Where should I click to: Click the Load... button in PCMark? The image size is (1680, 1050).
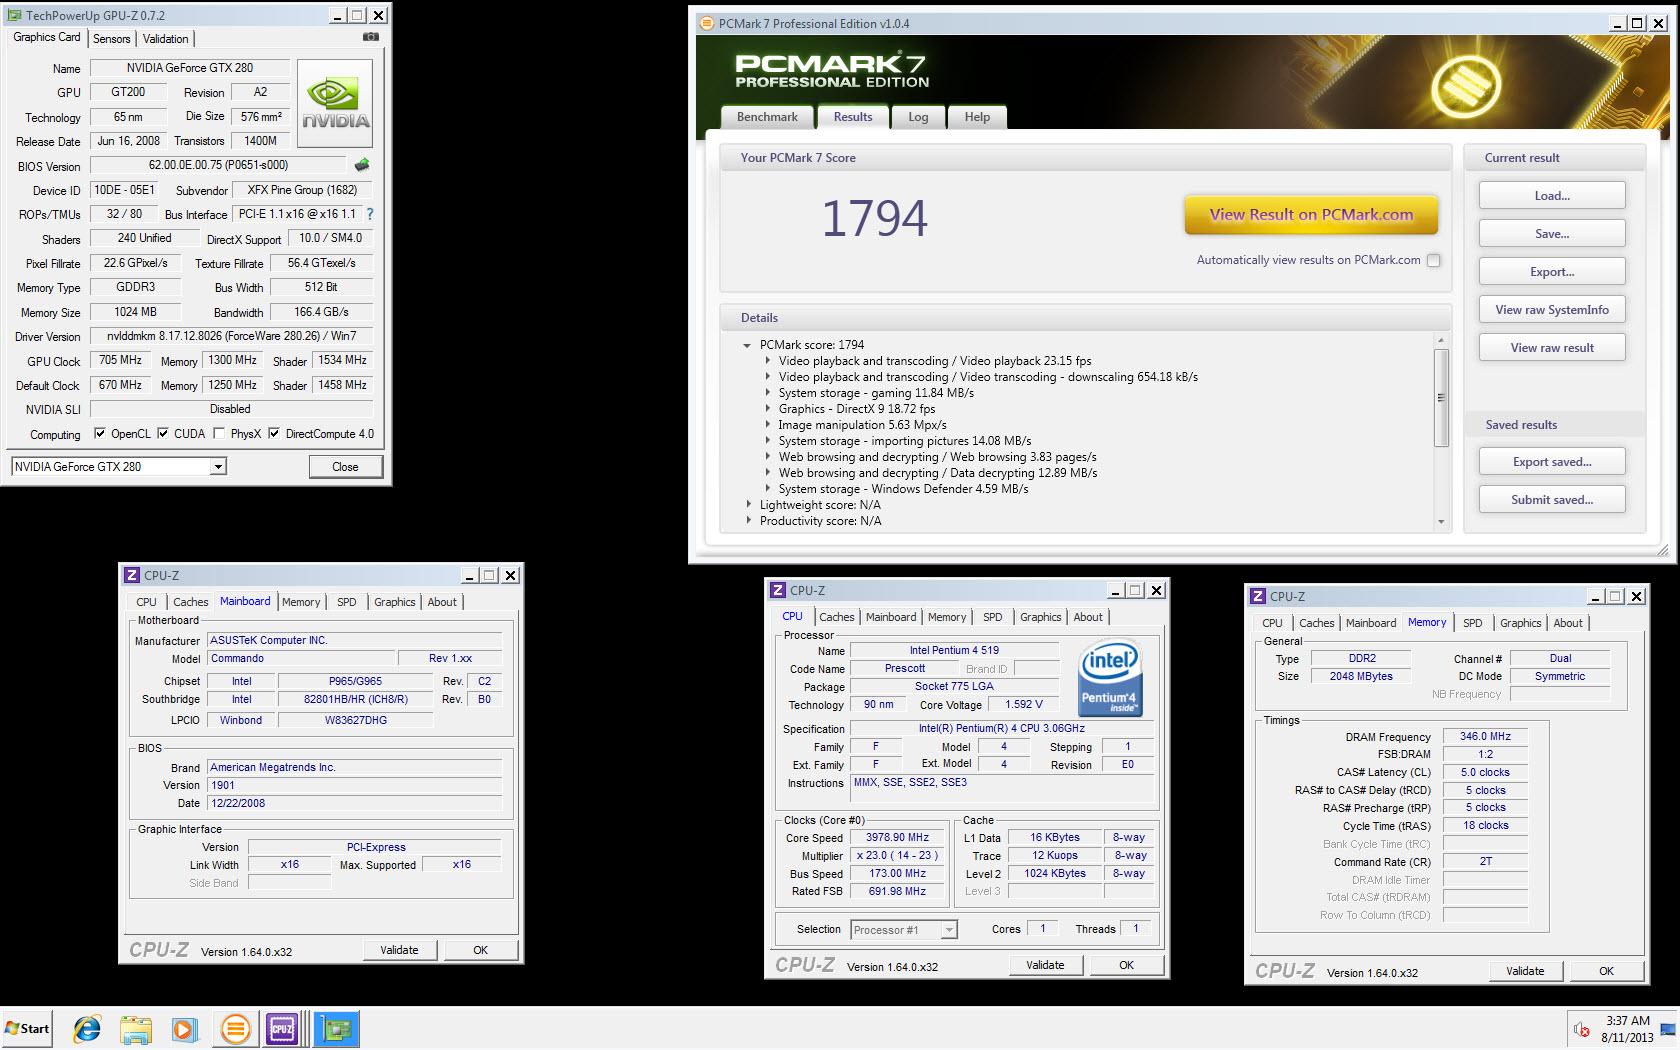coord(1552,196)
